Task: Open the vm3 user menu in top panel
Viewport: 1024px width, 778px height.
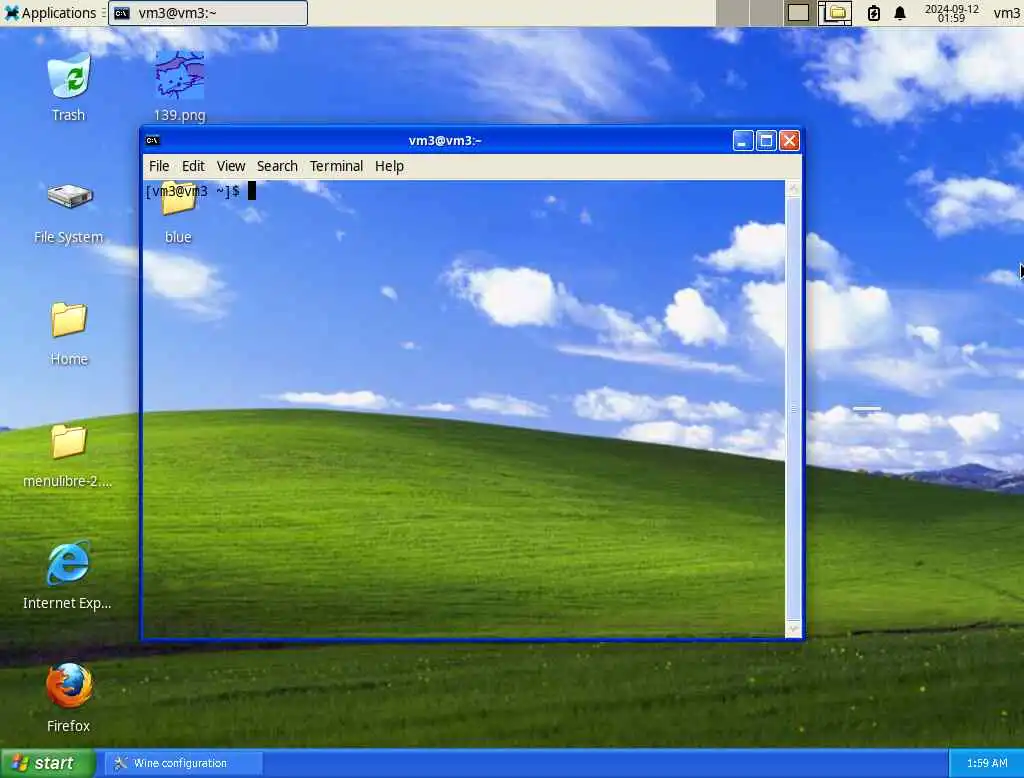Action: [1006, 12]
